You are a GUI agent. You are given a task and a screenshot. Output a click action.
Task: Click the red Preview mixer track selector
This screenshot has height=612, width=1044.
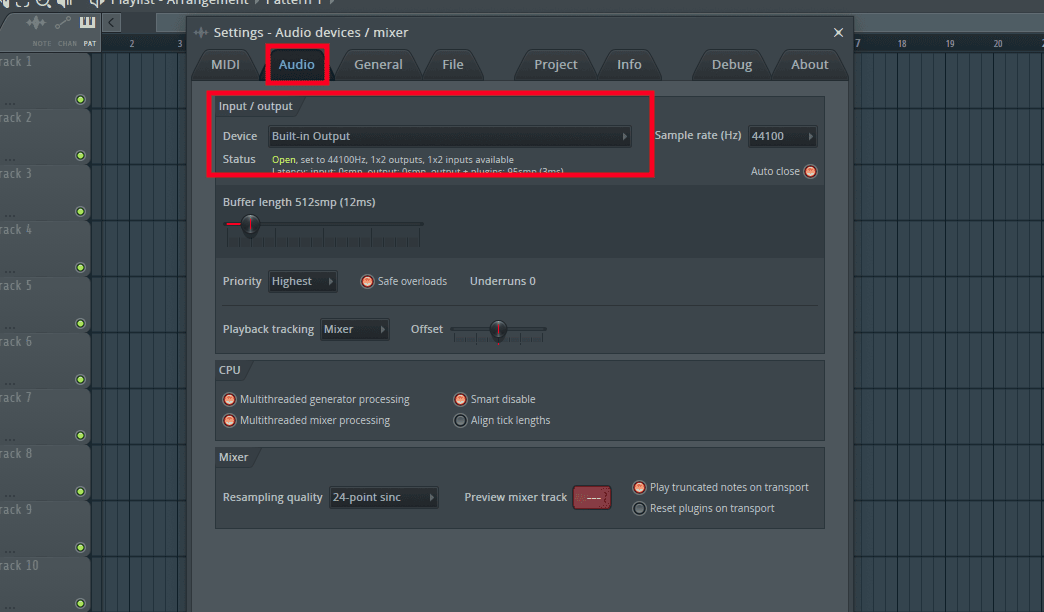pos(591,497)
